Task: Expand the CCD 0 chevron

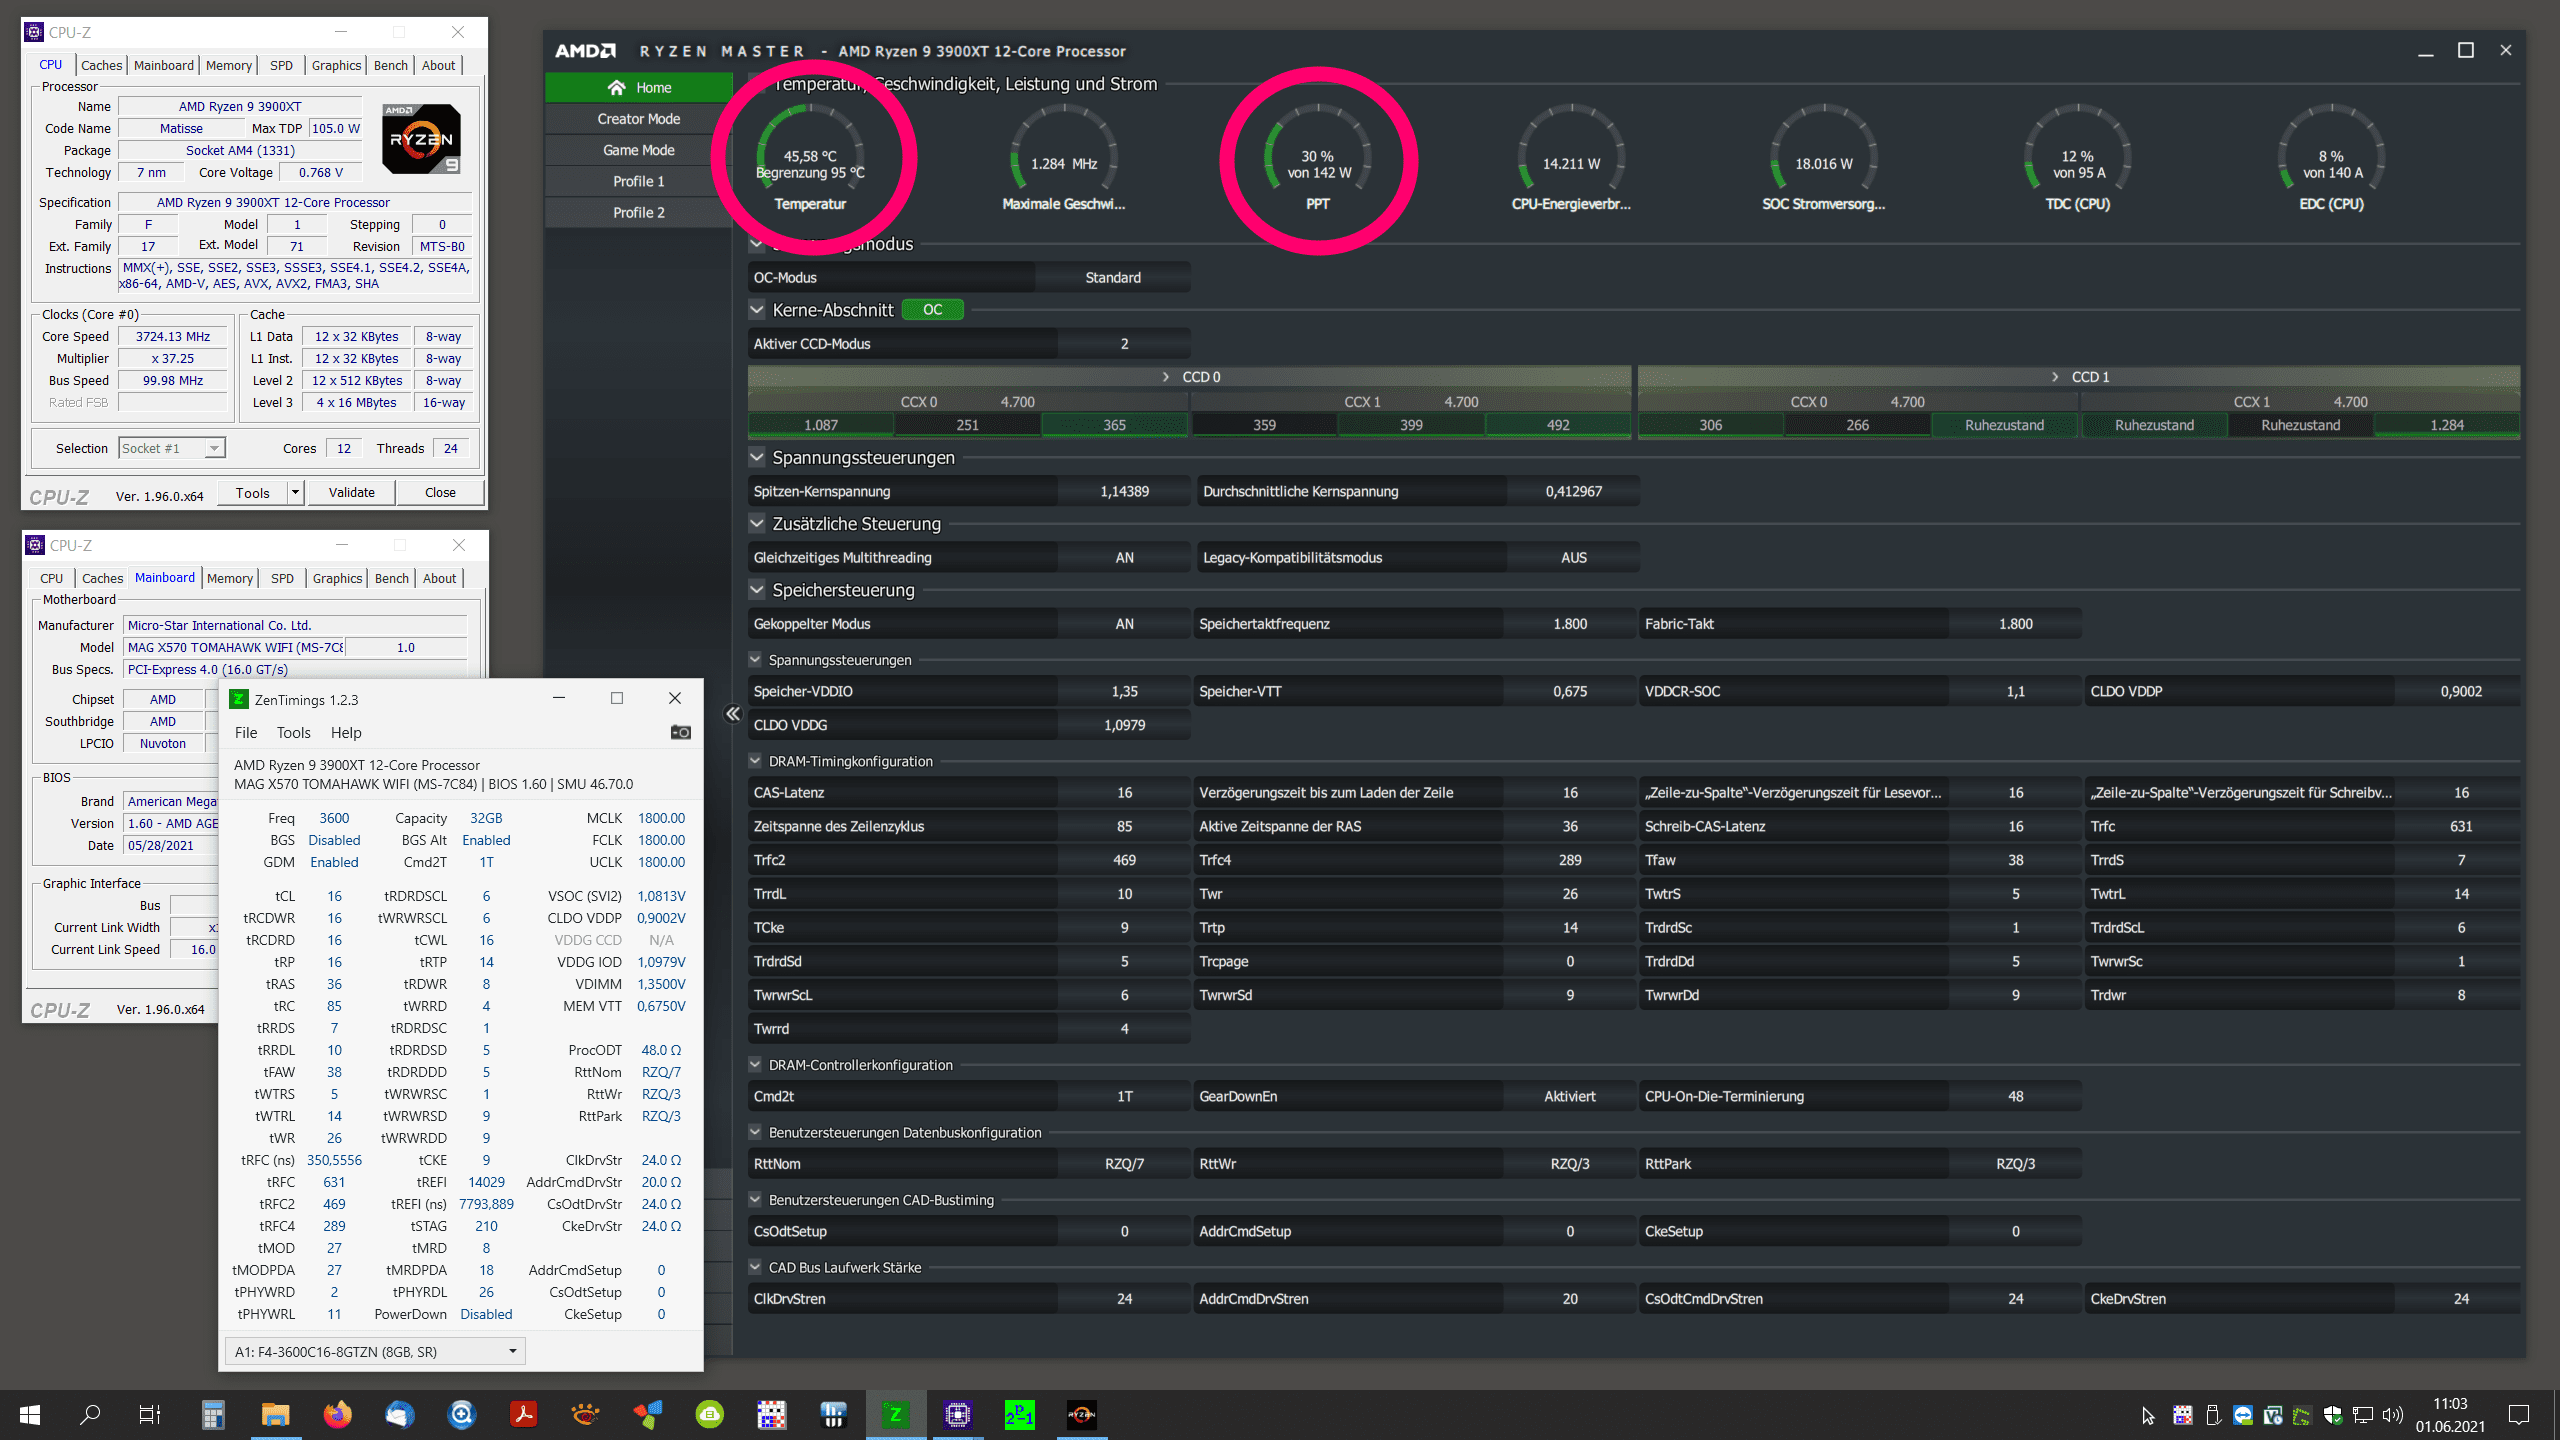Action: coord(1165,377)
